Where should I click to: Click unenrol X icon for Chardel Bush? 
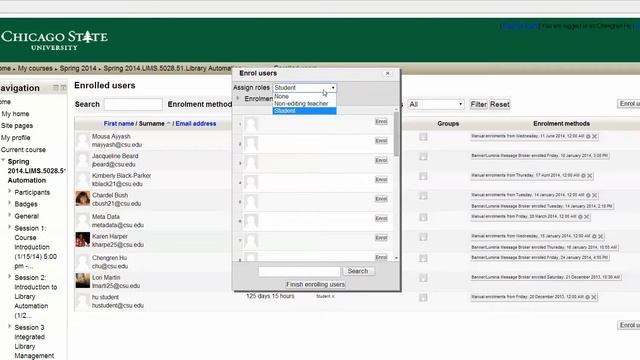(594, 195)
